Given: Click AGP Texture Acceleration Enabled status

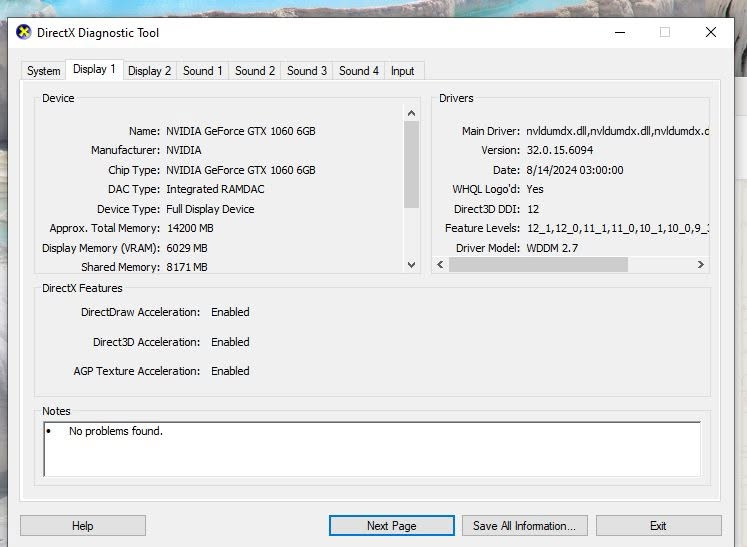Looking at the screenshot, I should click(231, 371).
